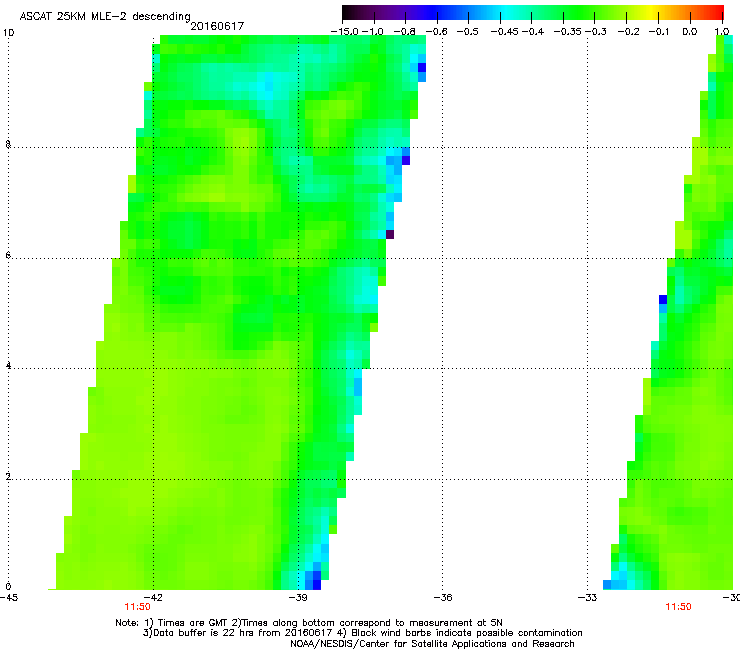Screen dimensions: 740x650
Task: Click the dark blue pixel on the right swath's left edge
Action: (x=663, y=299)
